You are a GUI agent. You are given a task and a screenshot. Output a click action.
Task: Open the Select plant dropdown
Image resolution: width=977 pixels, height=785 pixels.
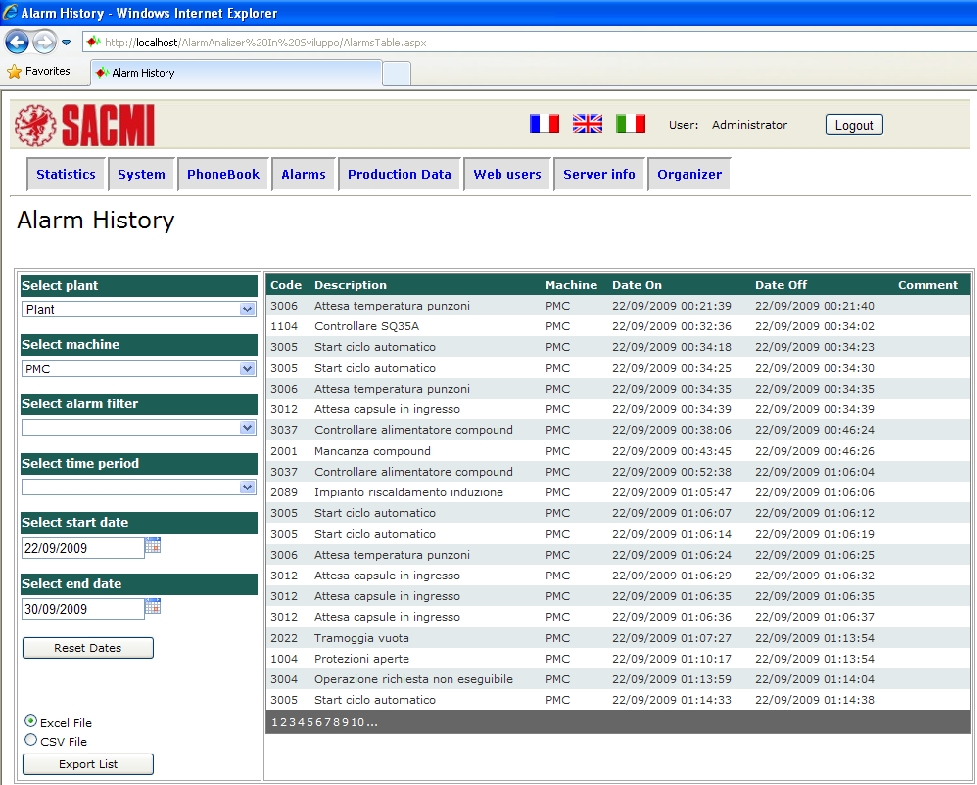click(138, 308)
